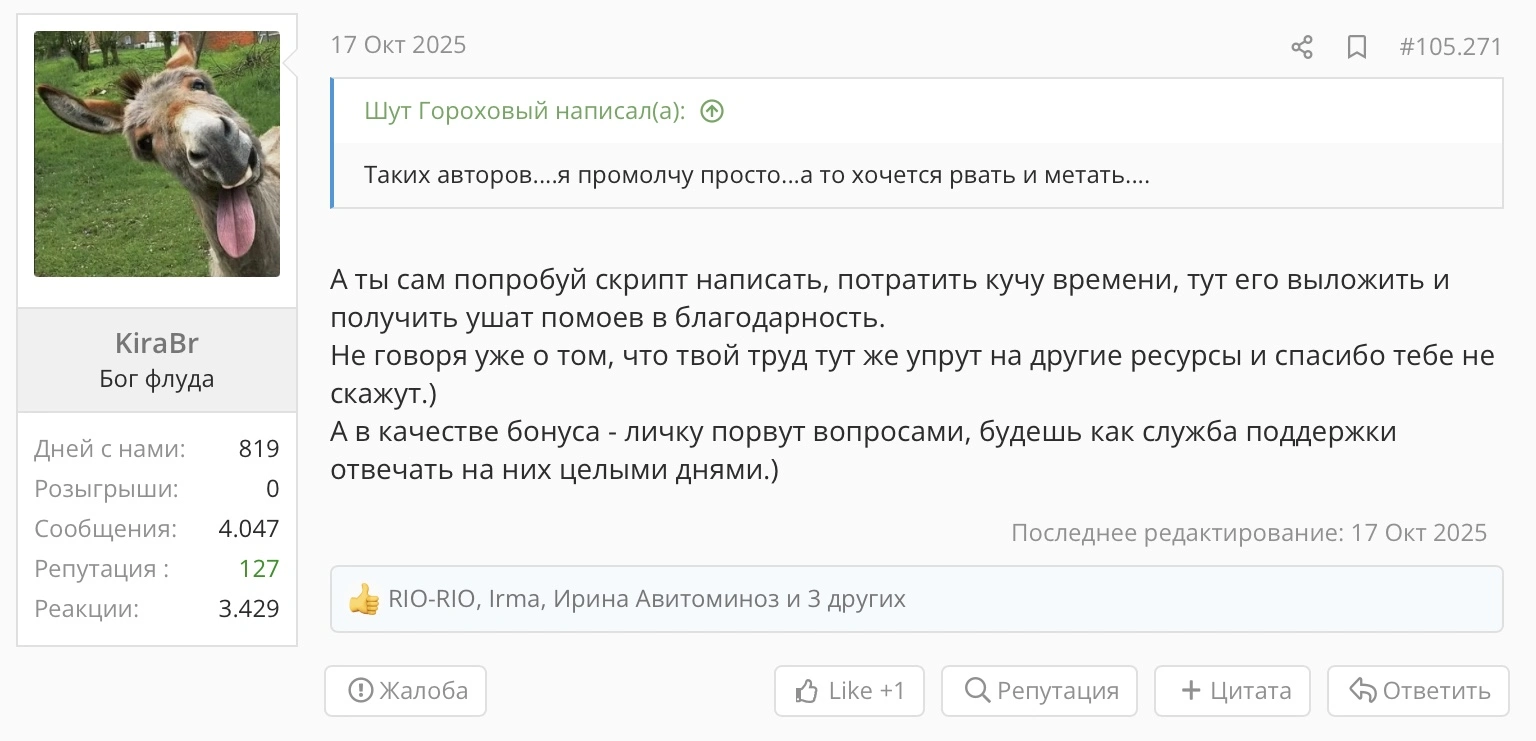Click the messages count 4.047
1536x741 pixels.
[x=249, y=528]
